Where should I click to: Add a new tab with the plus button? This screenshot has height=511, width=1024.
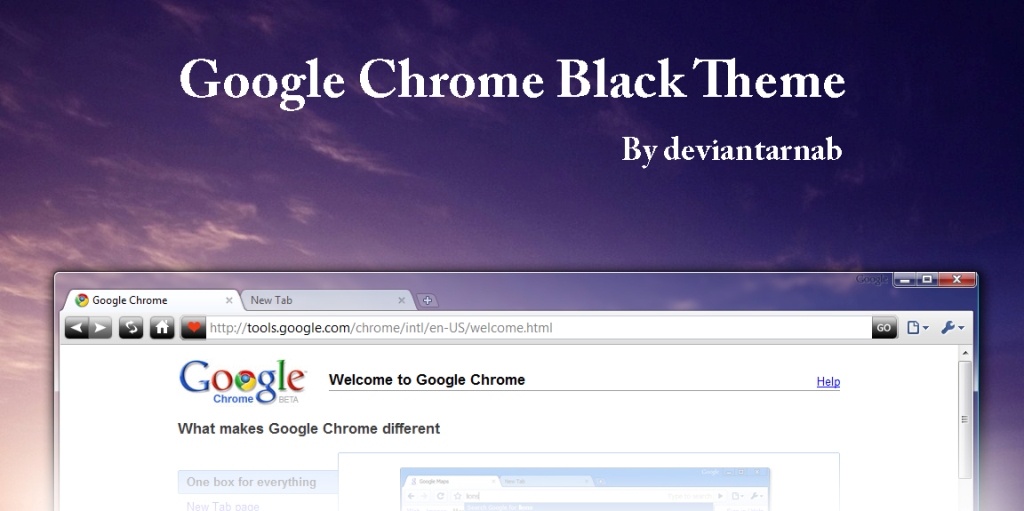point(427,301)
